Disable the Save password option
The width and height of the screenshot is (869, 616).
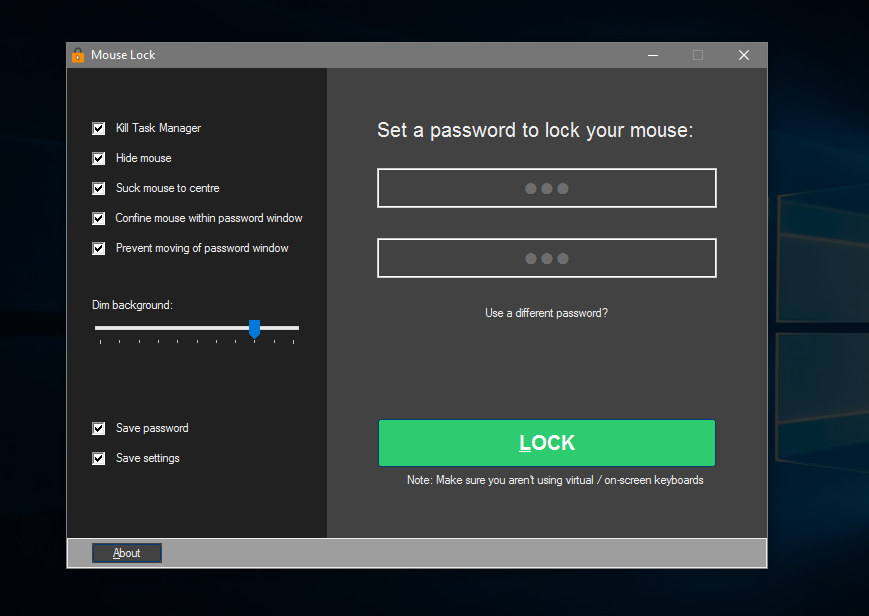pyautogui.click(x=98, y=428)
